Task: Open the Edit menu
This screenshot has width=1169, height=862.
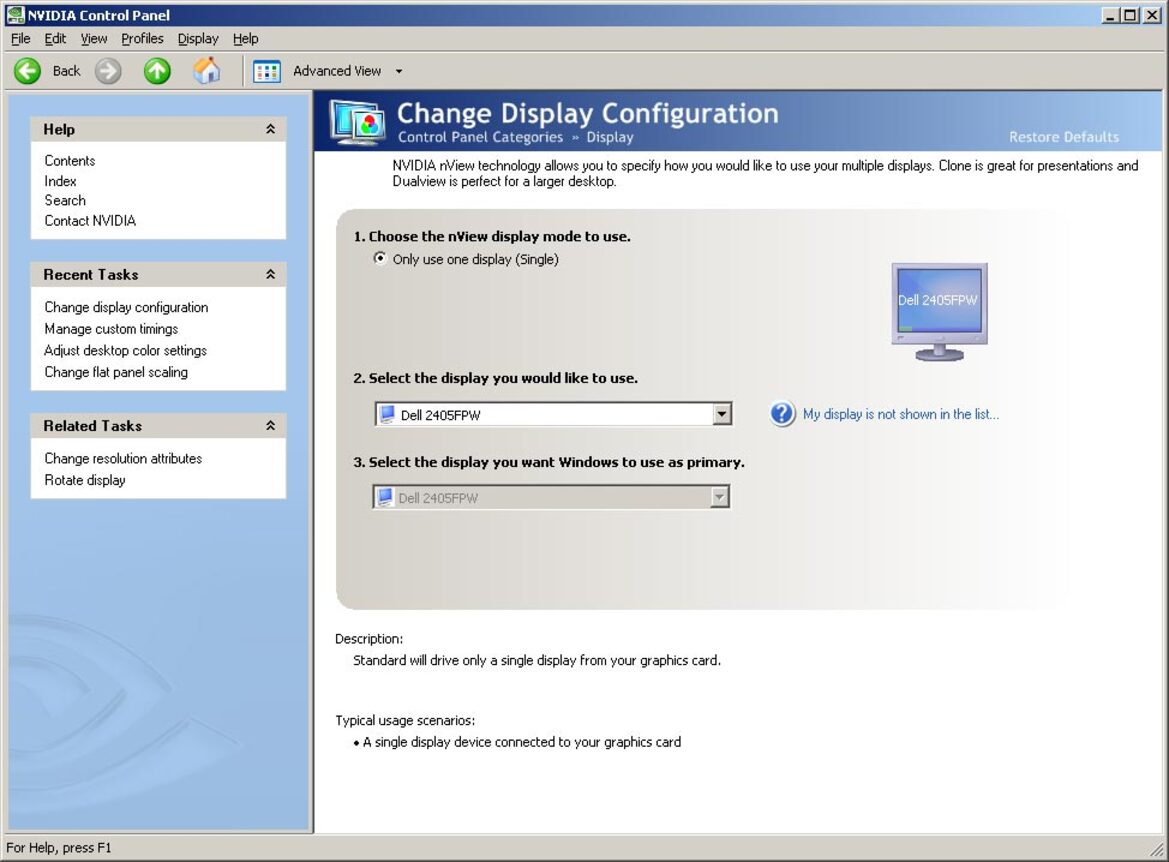Action: click(55, 39)
